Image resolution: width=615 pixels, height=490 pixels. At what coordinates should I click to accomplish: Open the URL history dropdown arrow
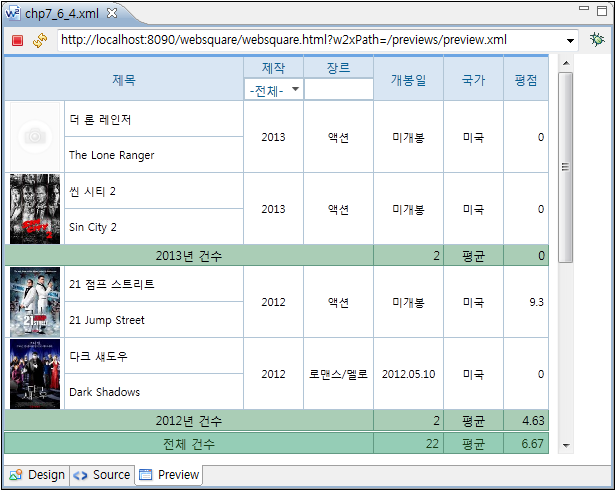[570, 41]
